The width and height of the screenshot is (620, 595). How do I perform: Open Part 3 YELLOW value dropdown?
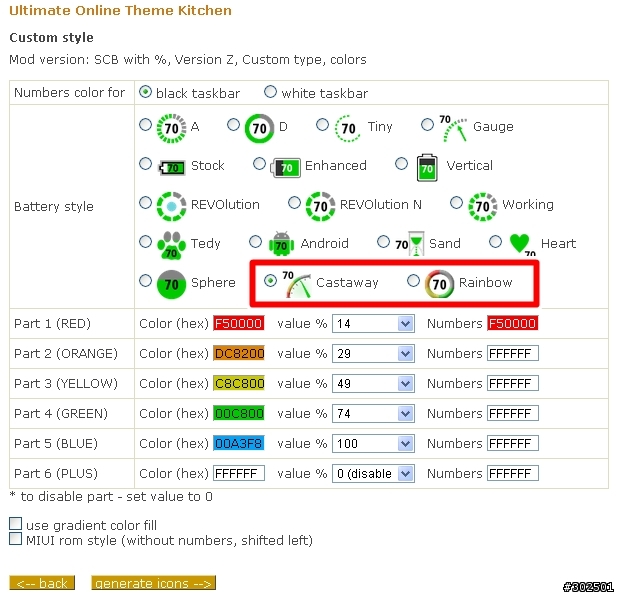[373, 384]
